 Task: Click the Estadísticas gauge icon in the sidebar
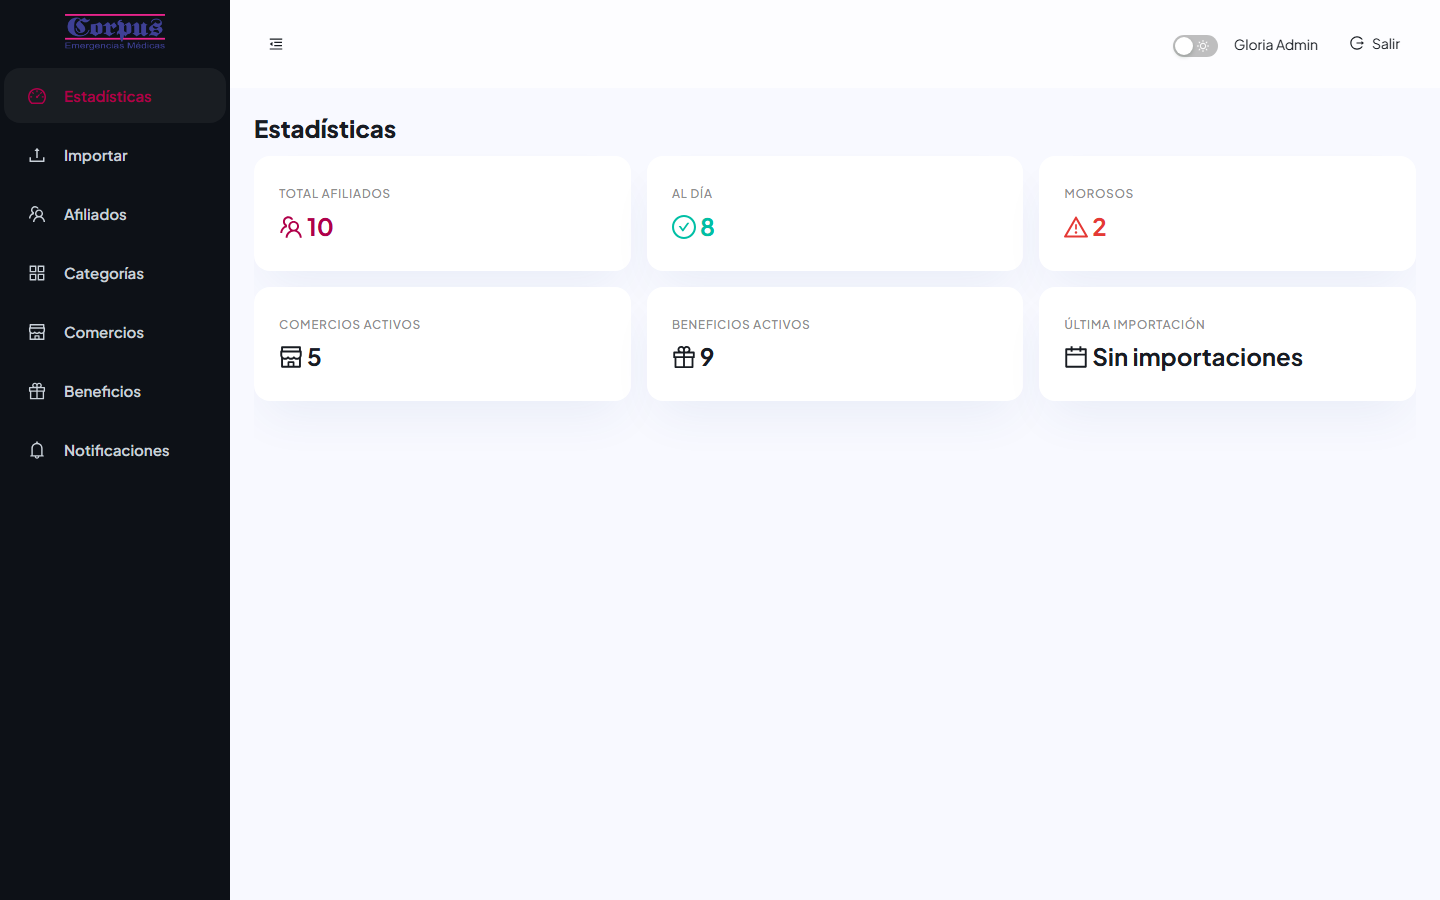[x=37, y=96]
